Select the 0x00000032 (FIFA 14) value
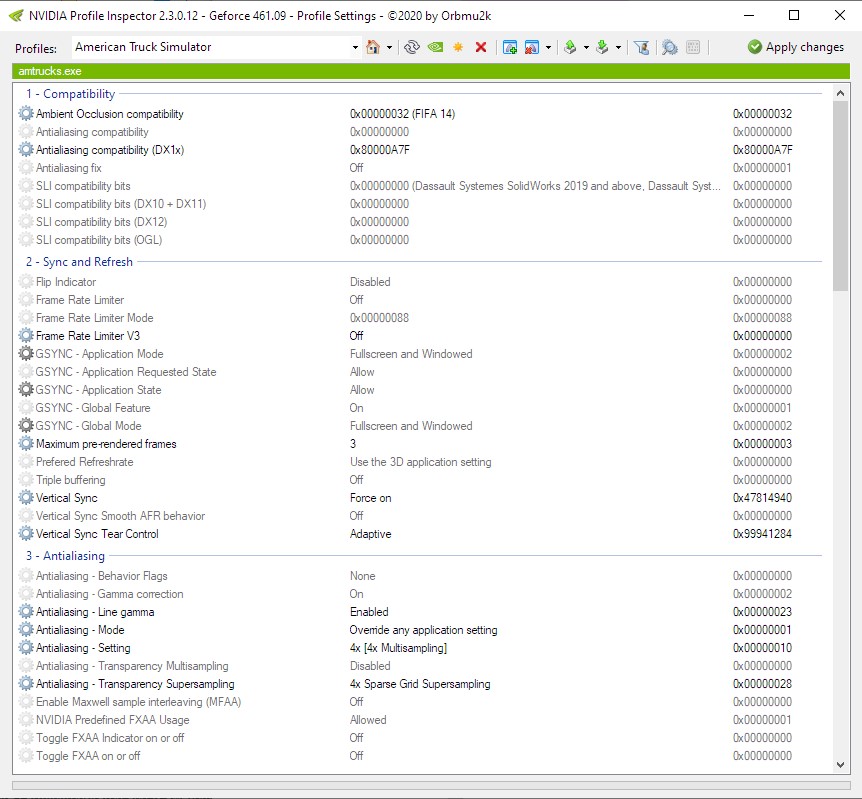This screenshot has height=799, width=862. pos(402,114)
